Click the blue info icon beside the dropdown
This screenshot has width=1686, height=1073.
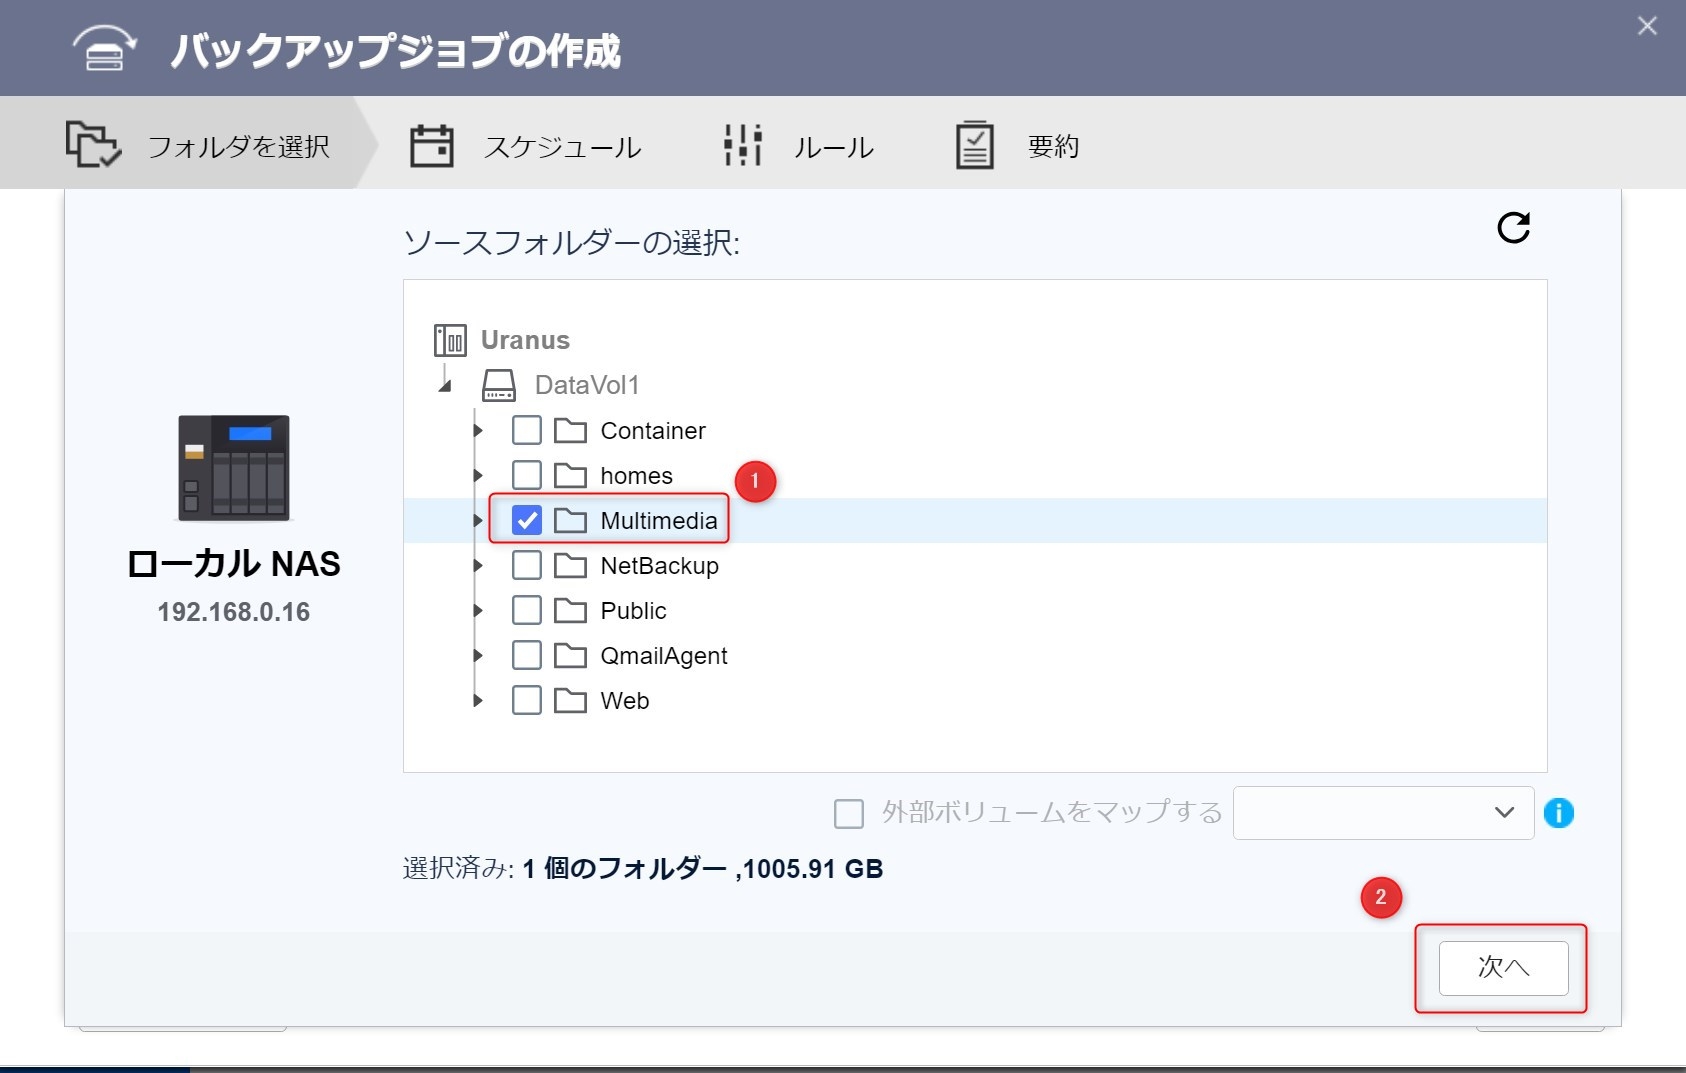[1558, 813]
